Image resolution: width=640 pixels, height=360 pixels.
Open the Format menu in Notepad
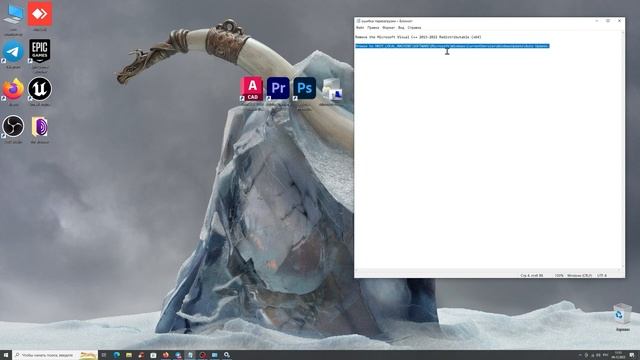388,28
